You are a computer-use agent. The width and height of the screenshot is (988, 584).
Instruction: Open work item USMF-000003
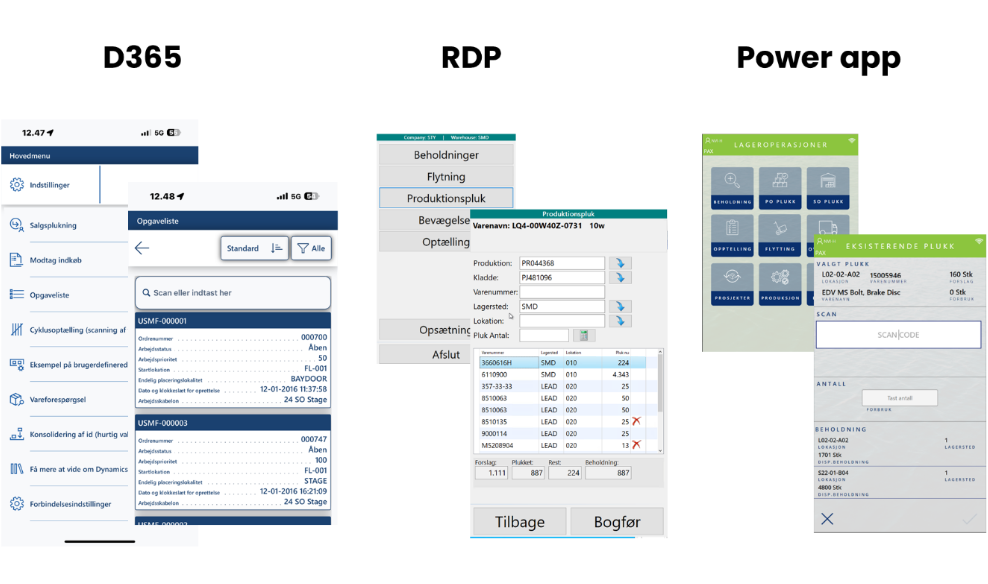233,461
